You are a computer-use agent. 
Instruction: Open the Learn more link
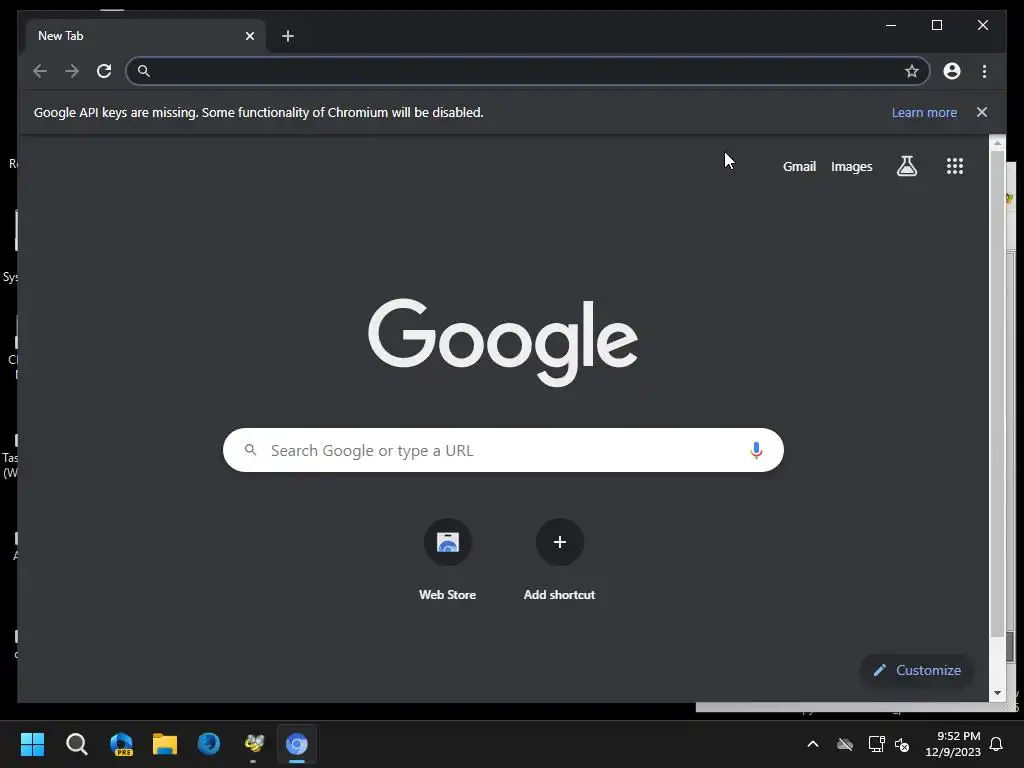[x=924, y=112]
